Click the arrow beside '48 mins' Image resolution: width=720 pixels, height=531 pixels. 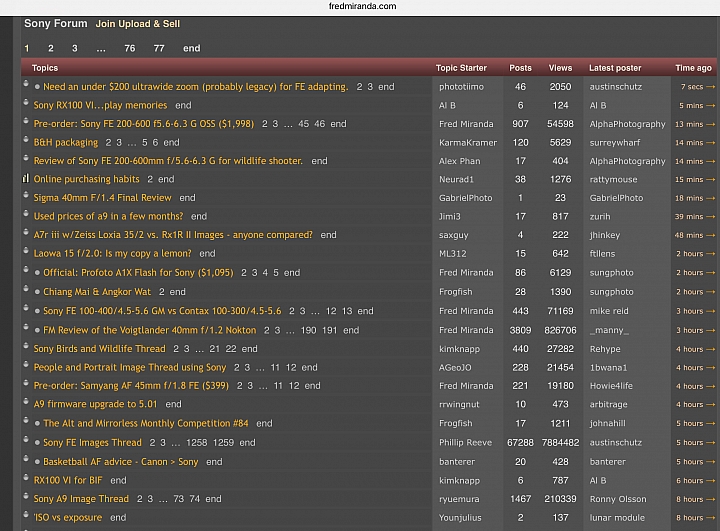click(x=711, y=235)
